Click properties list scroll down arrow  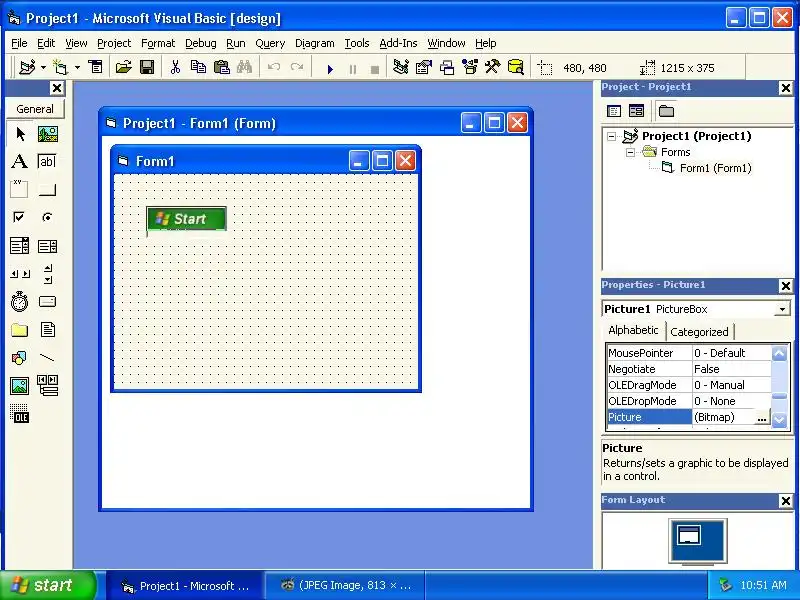(779, 420)
